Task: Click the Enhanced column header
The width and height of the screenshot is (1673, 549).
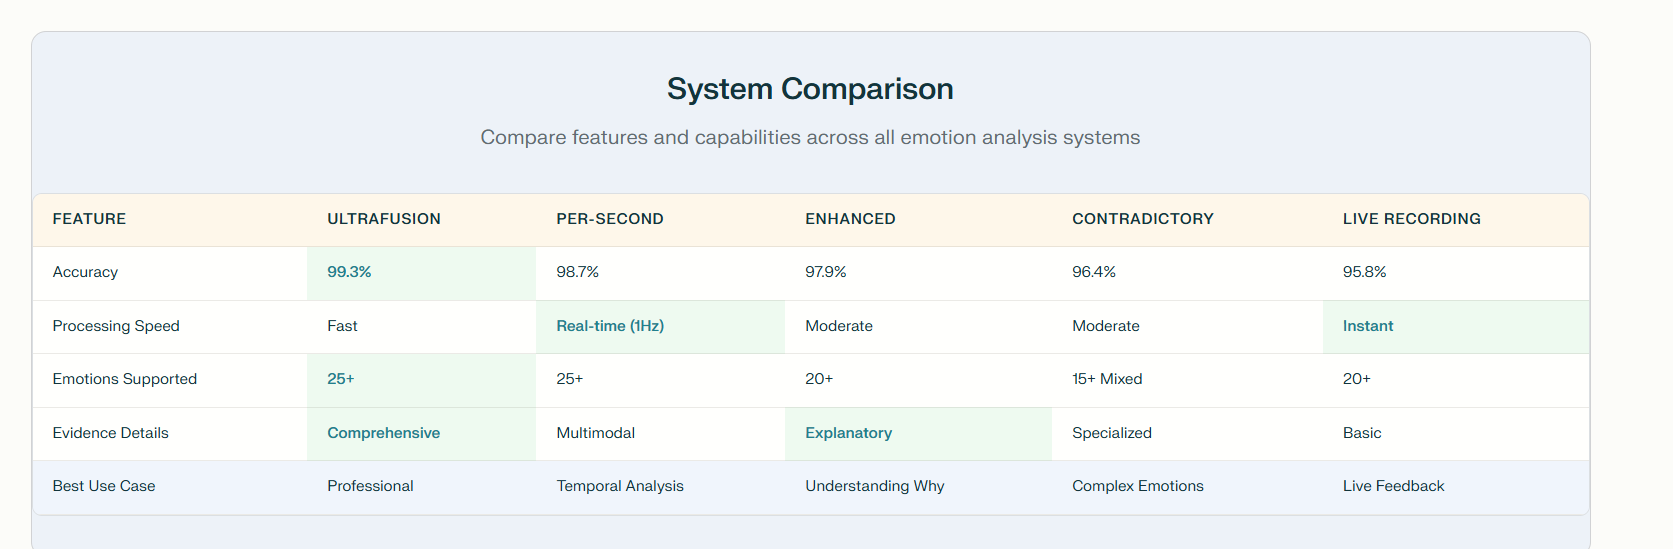Action: pos(850,219)
